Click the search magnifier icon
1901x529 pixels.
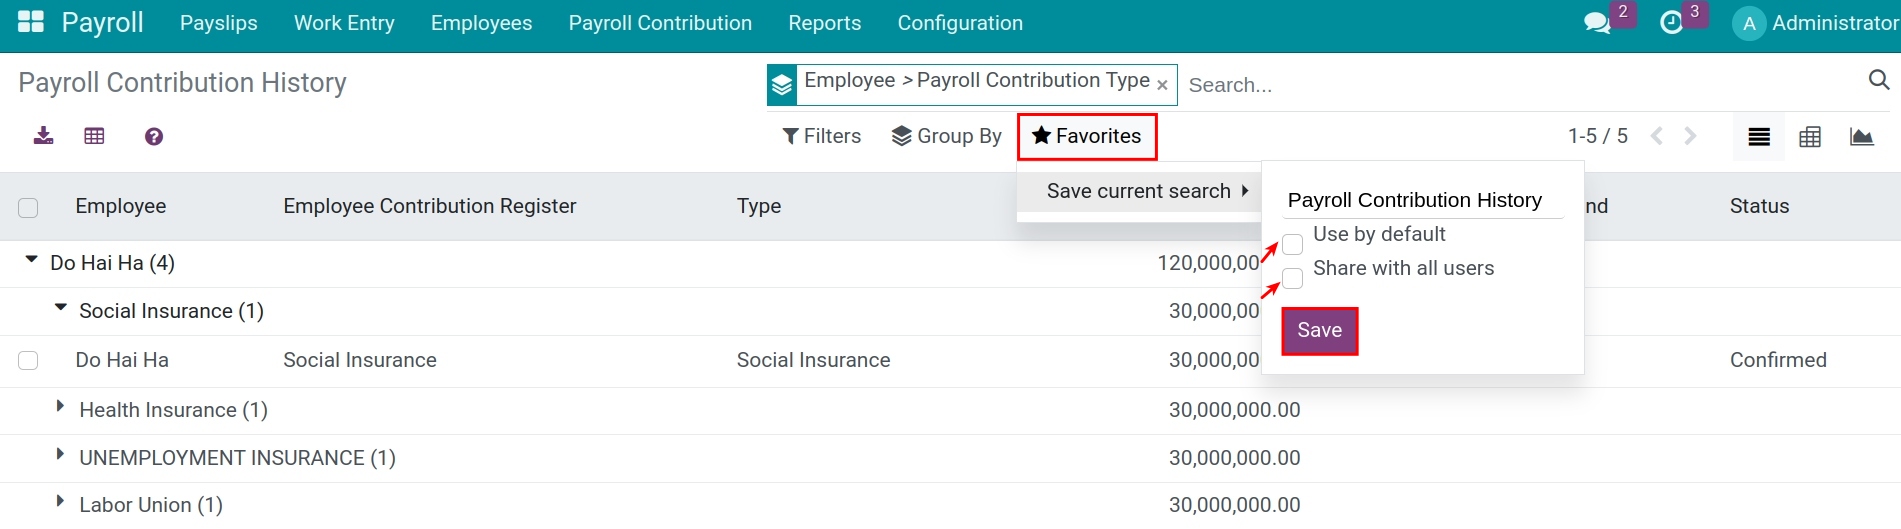[1878, 80]
